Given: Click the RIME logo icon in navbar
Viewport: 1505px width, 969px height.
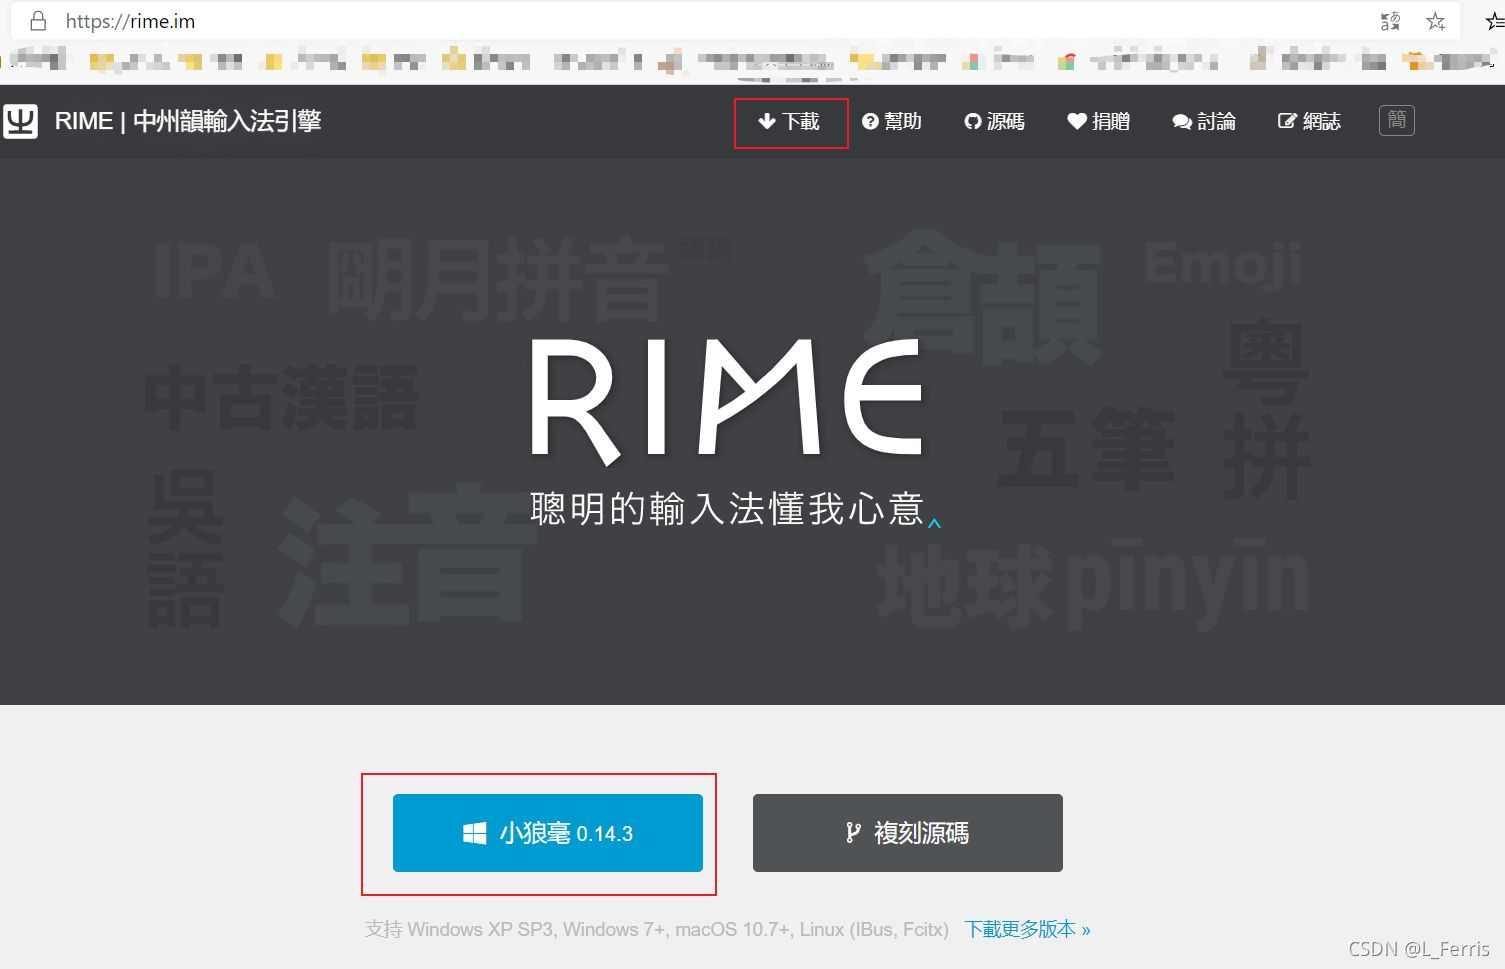Looking at the screenshot, I should (20, 121).
